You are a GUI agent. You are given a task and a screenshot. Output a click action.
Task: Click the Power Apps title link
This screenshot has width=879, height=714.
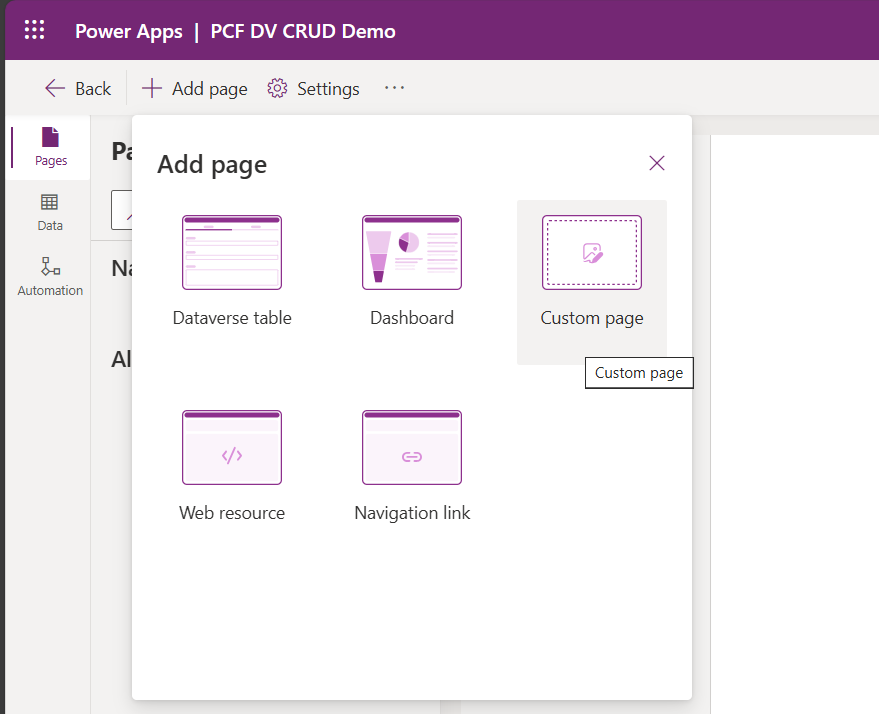pos(128,31)
